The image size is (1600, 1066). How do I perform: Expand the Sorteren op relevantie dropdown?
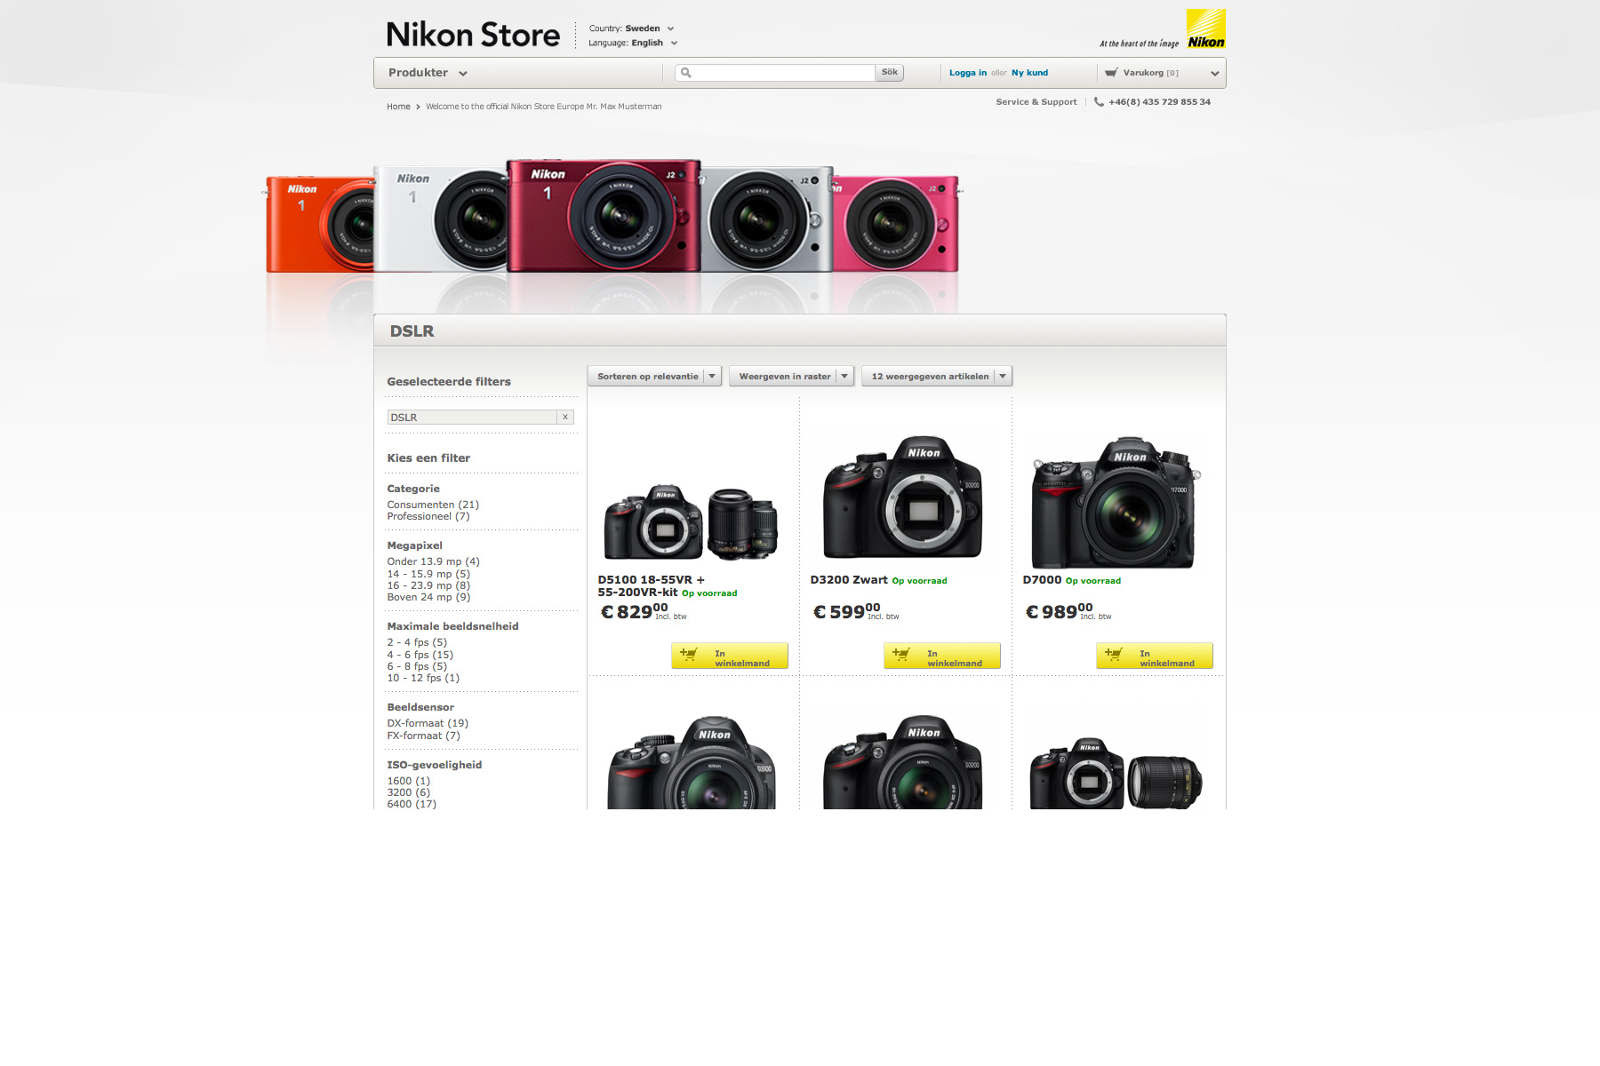654,376
